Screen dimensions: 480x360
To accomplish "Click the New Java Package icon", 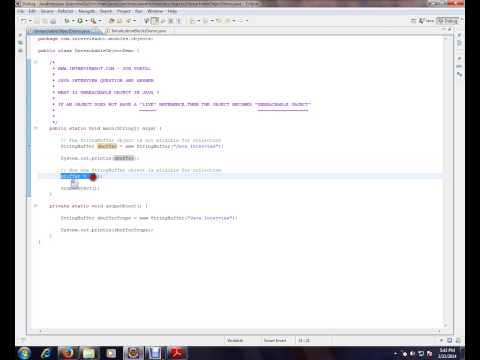I will pos(112,21).
